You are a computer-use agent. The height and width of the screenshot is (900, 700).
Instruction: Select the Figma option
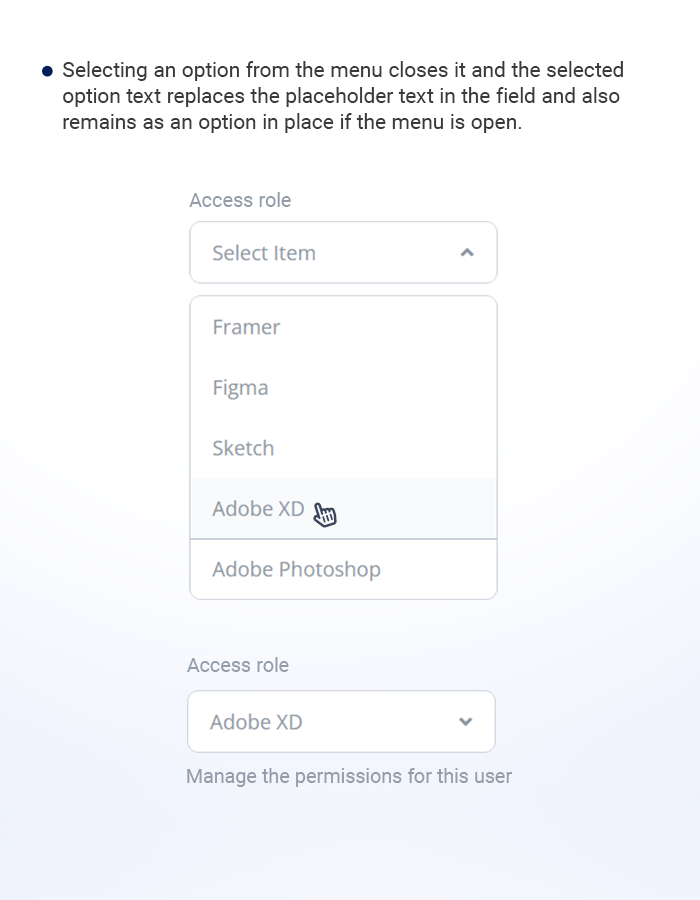[240, 388]
